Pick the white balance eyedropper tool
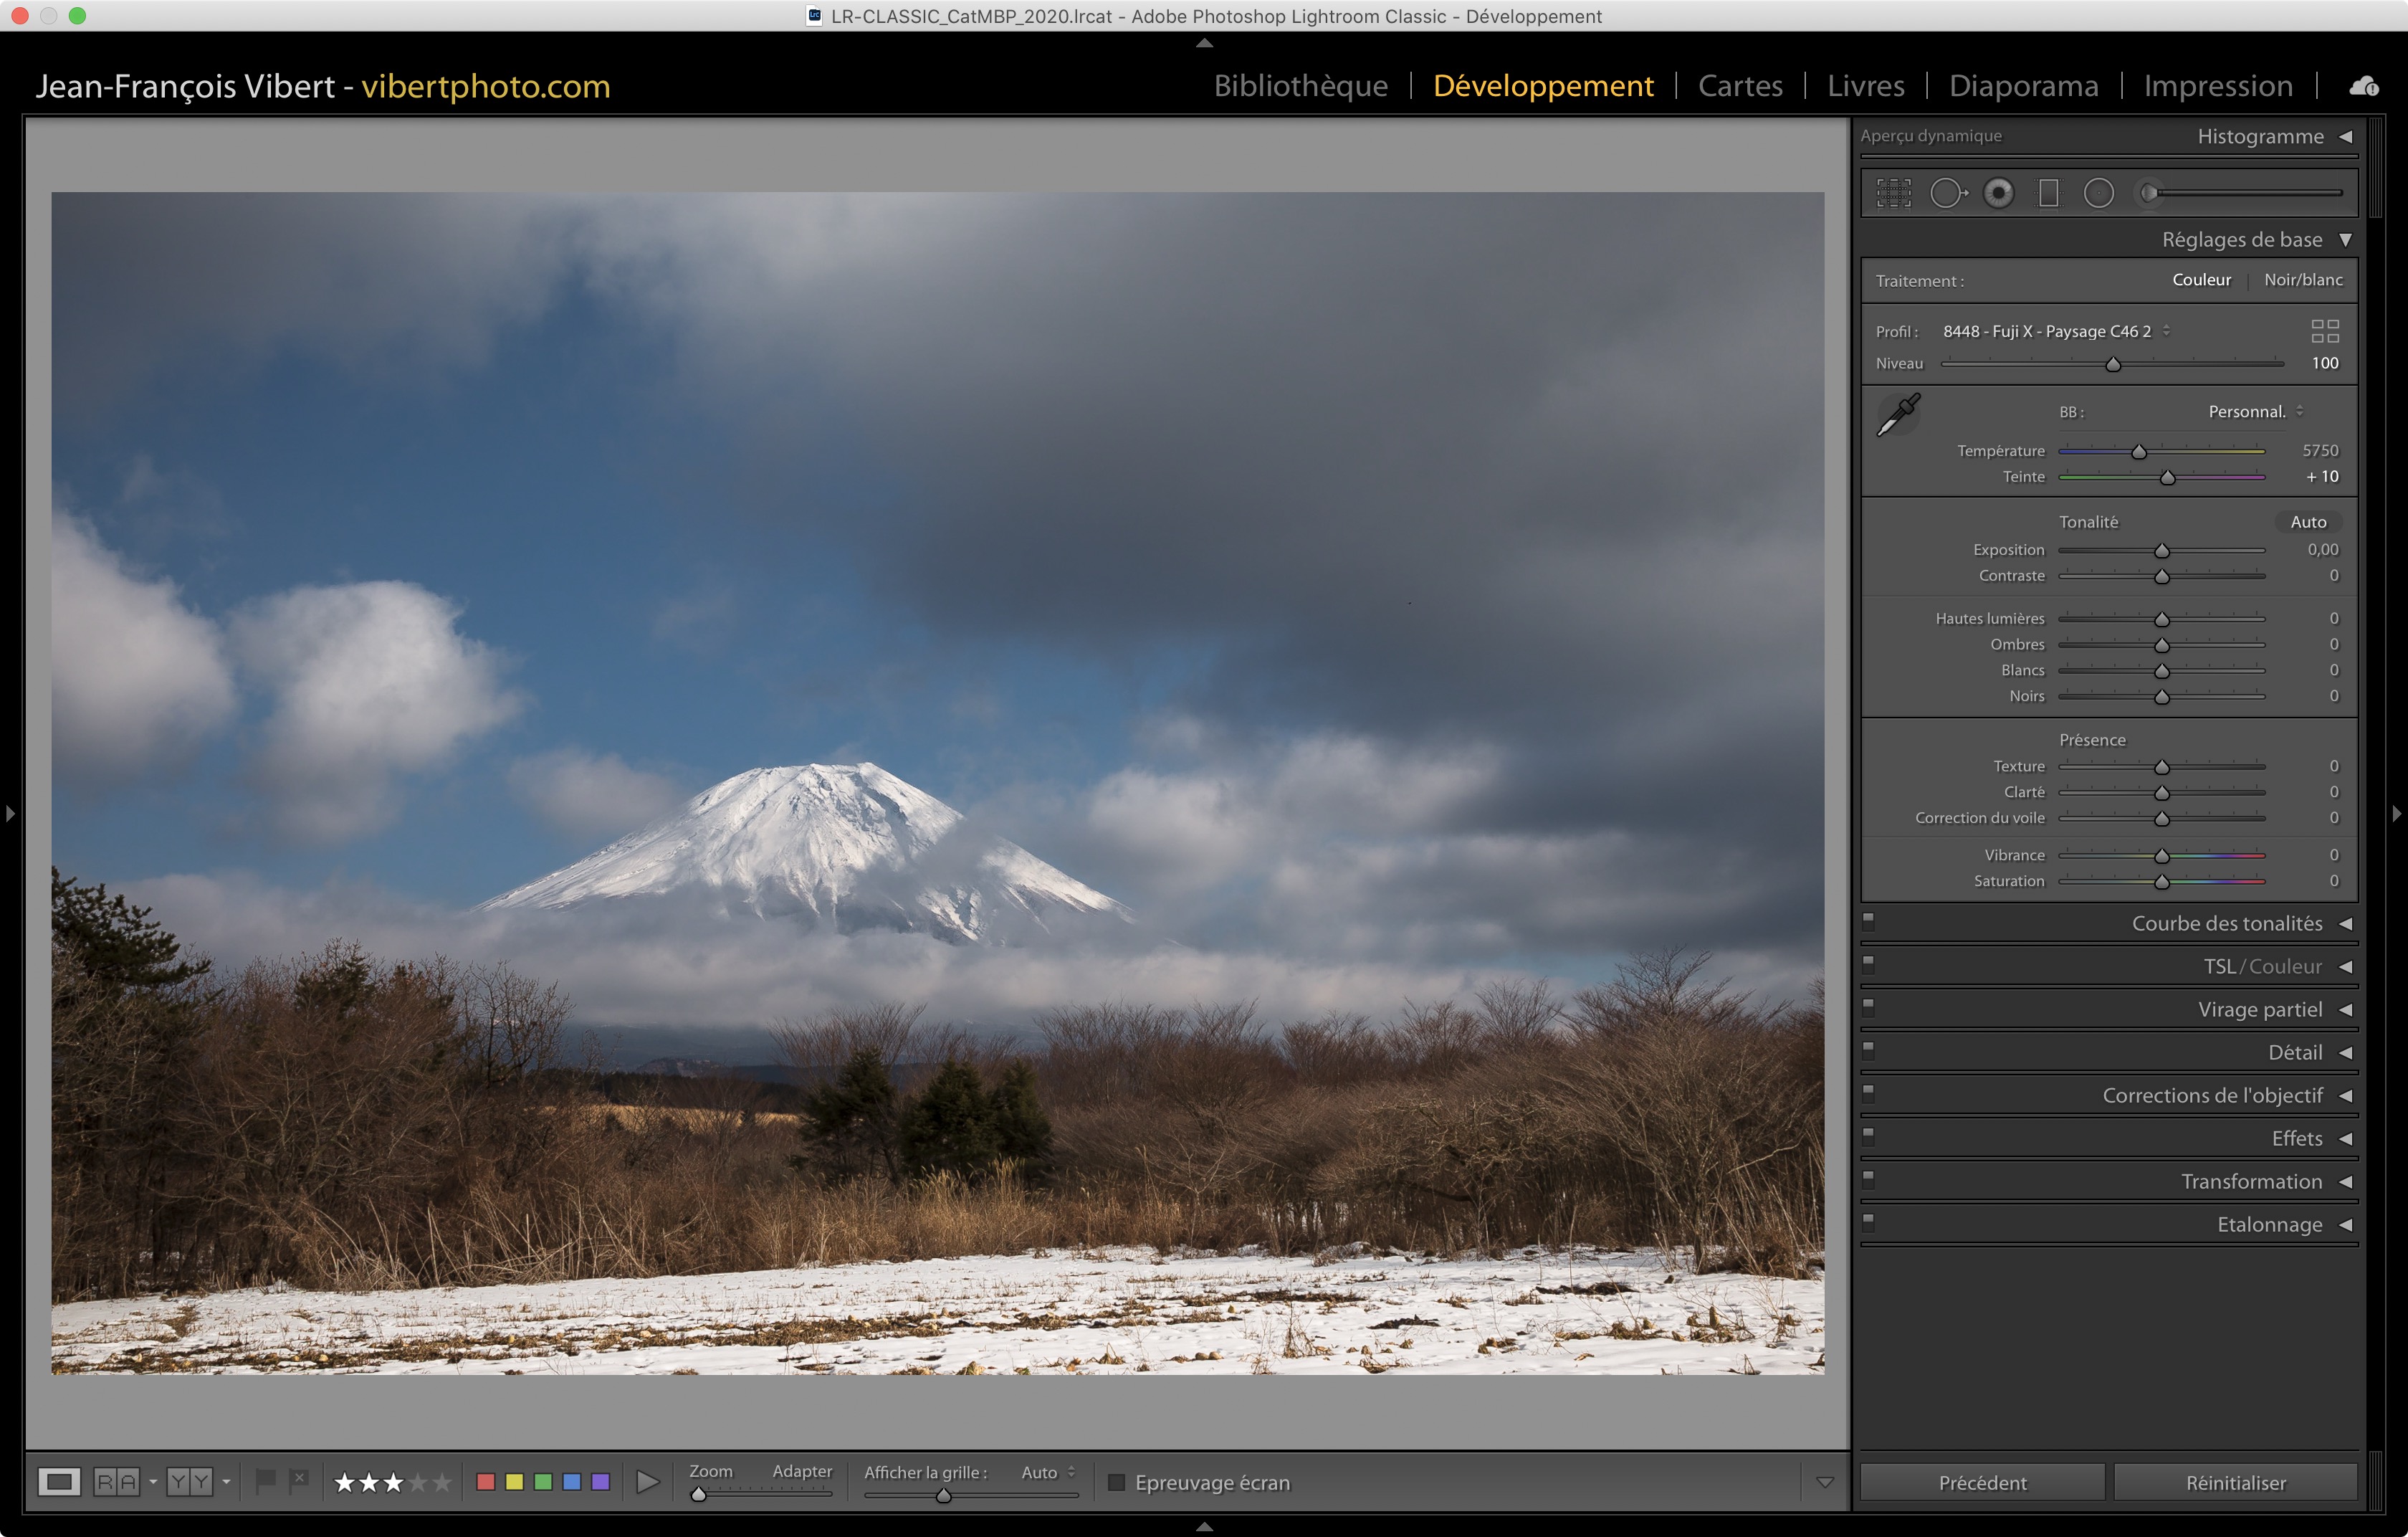The image size is (2408, 1537). tap(1898, 414)
